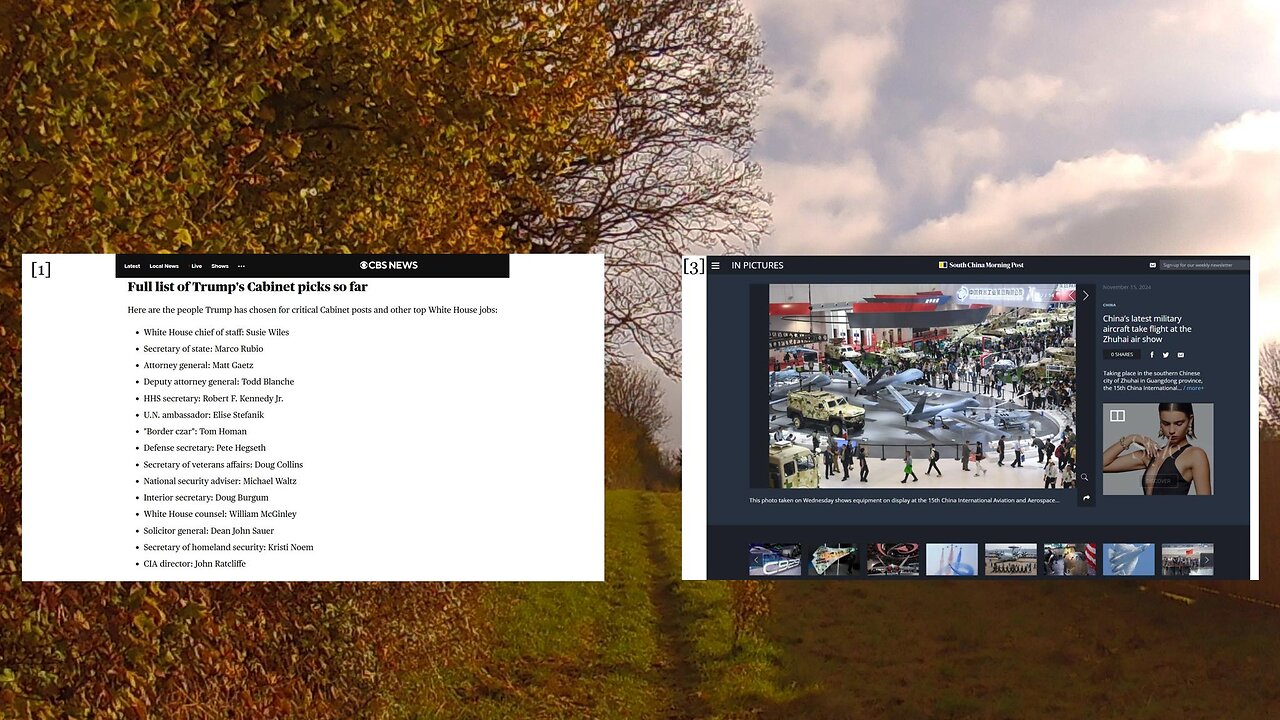
Task: Share the article on Twitter
Action: (1166, 354)
